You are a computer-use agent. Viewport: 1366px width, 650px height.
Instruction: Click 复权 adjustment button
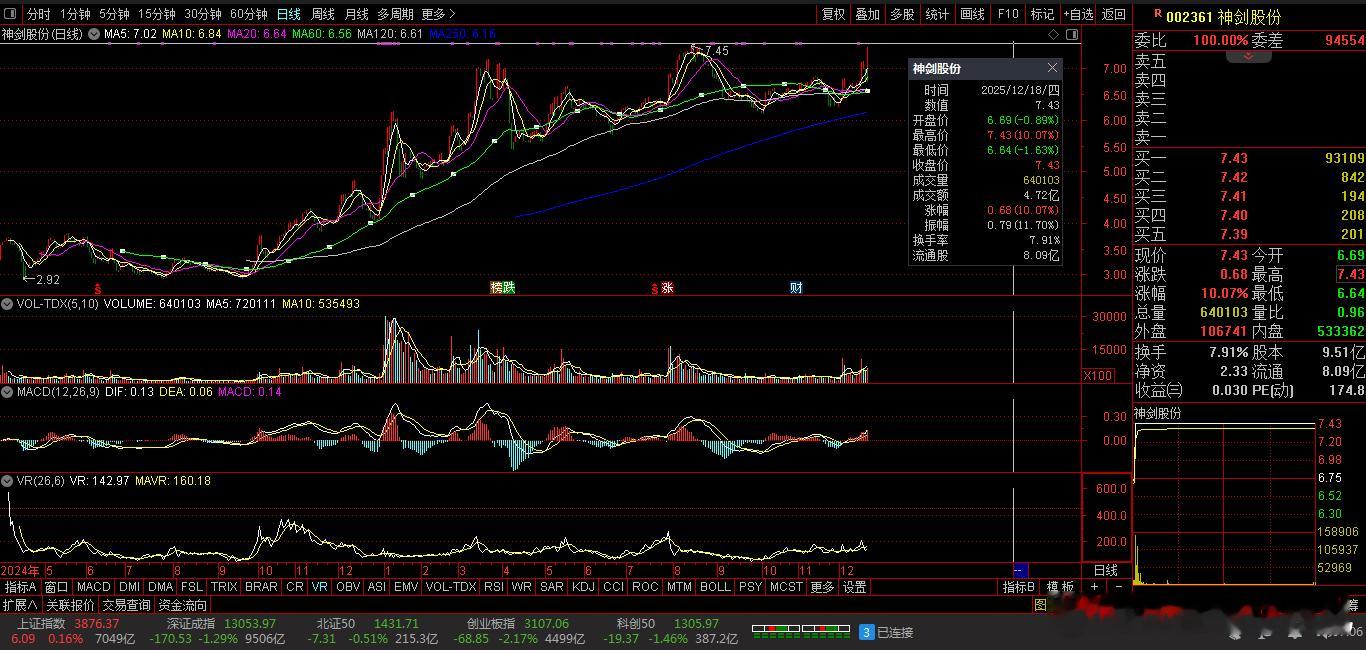click(x=833, y=14)
